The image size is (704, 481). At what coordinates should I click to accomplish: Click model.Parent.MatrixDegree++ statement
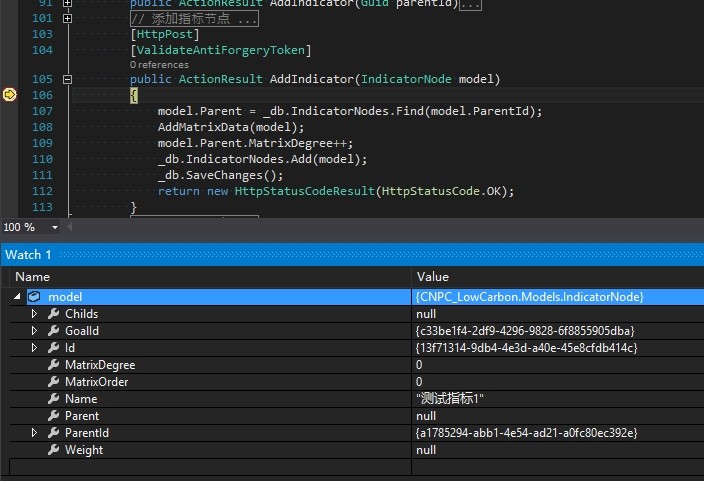point(255,143)
